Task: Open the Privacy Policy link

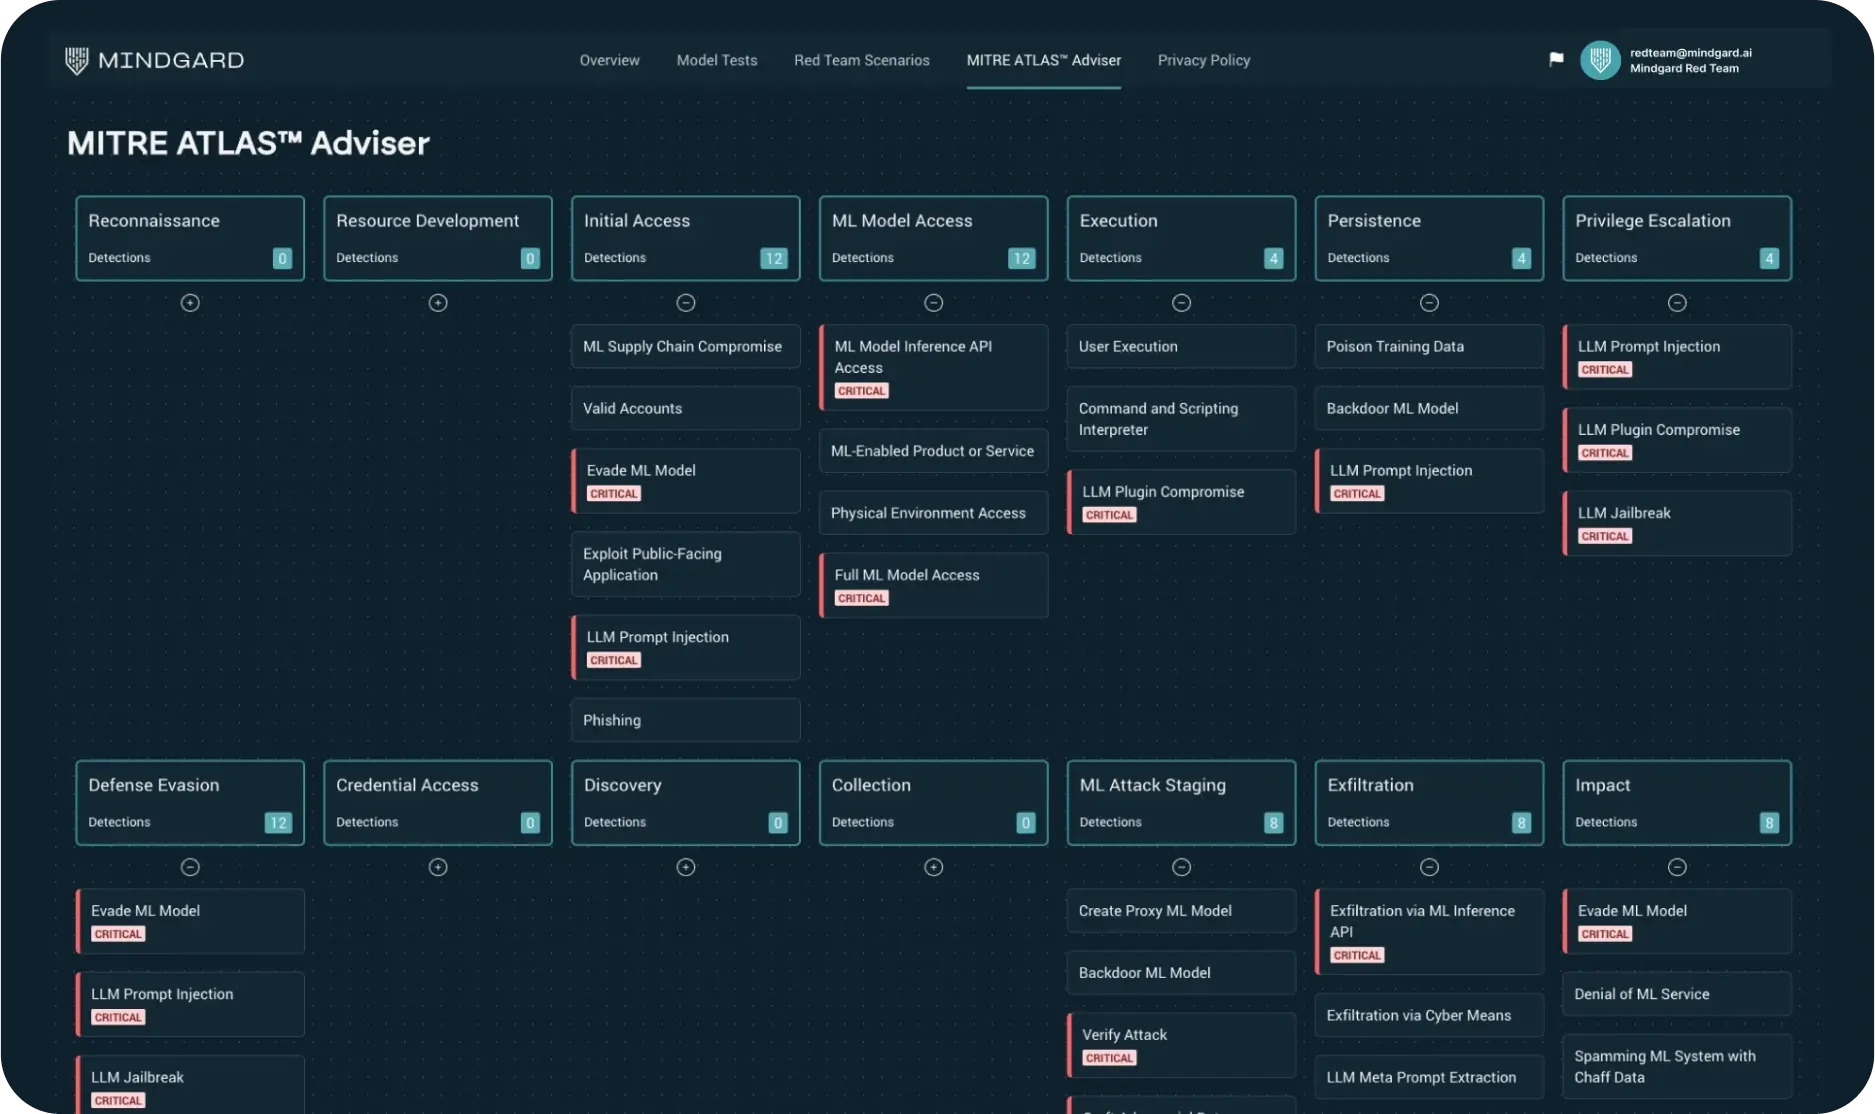Action: coord(1204,60)
